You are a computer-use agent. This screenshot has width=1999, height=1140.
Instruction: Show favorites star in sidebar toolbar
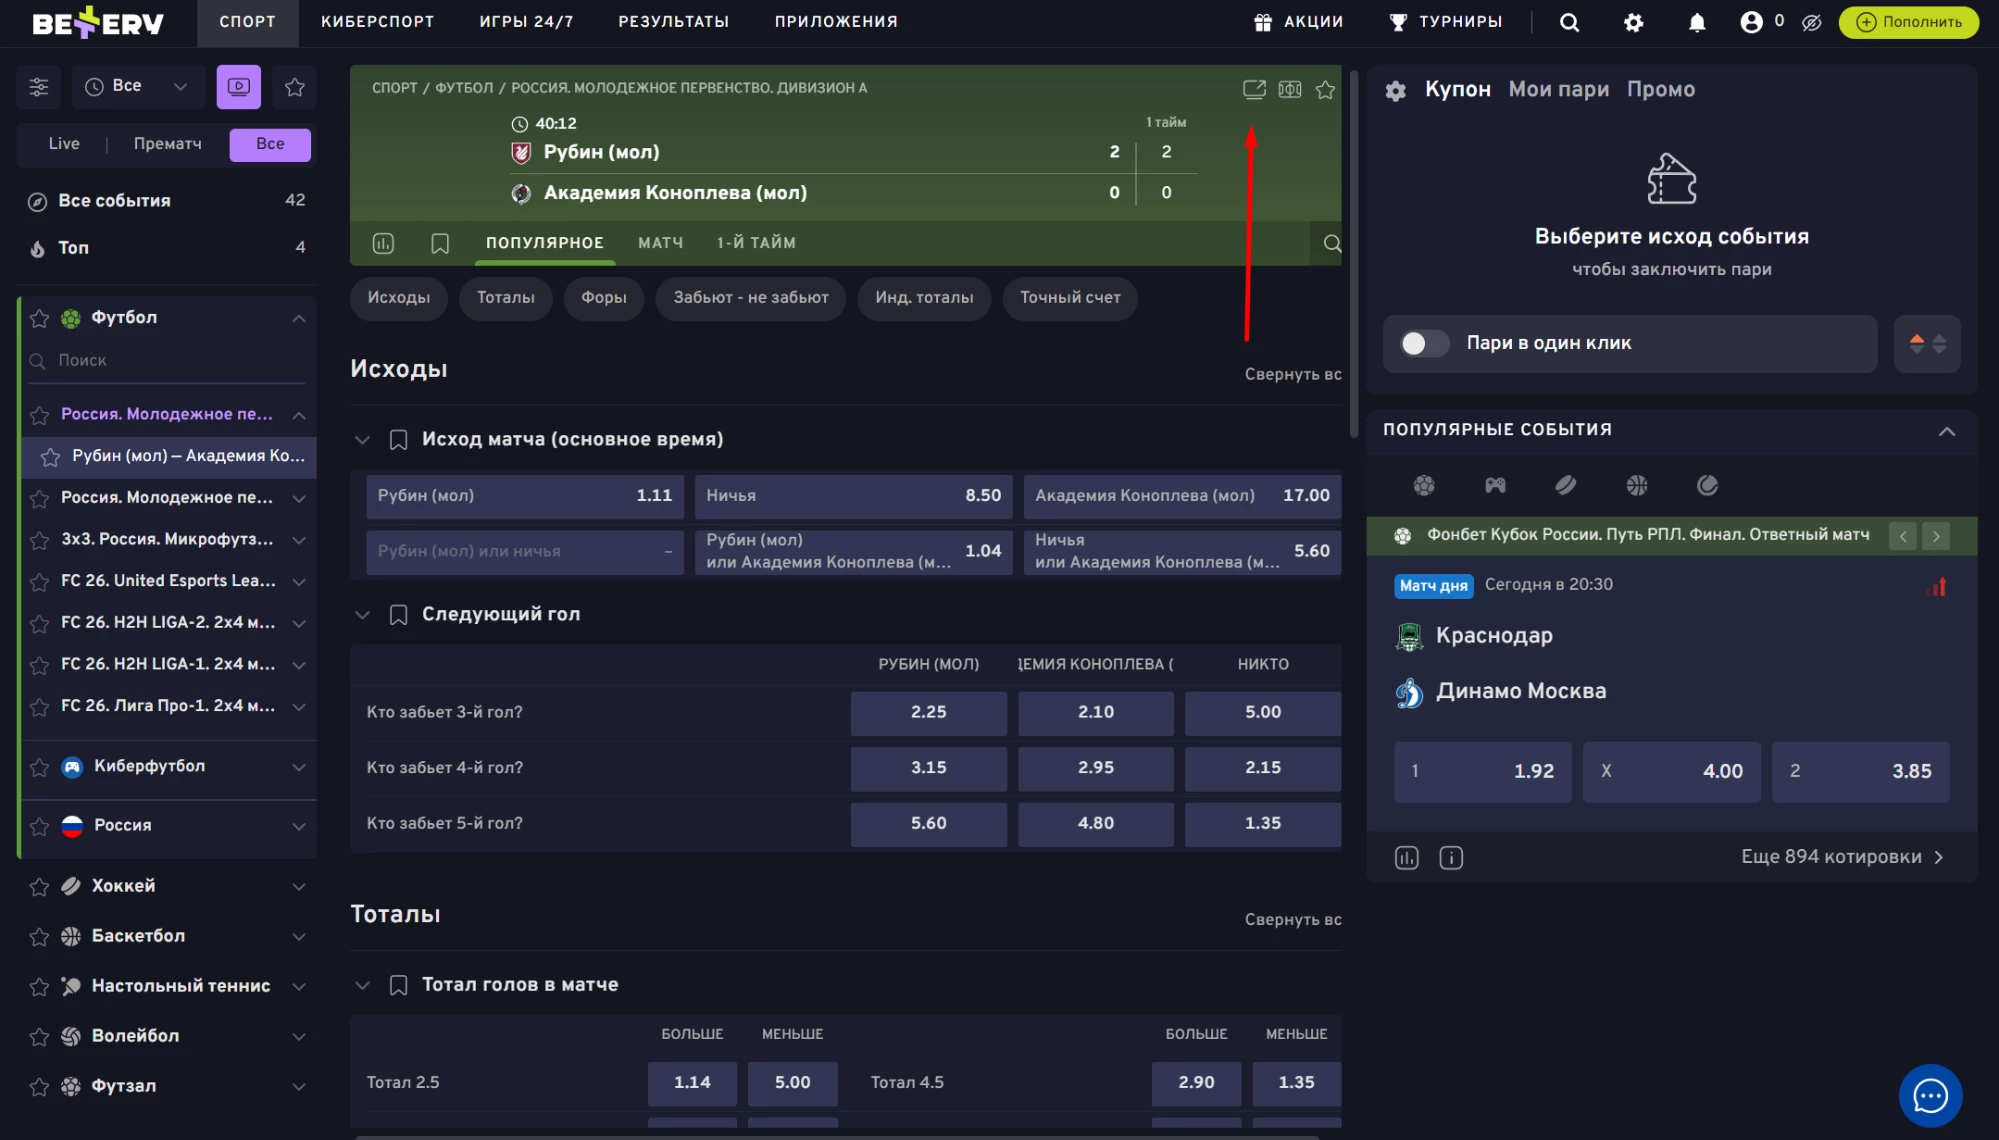(x=295, y=87)
